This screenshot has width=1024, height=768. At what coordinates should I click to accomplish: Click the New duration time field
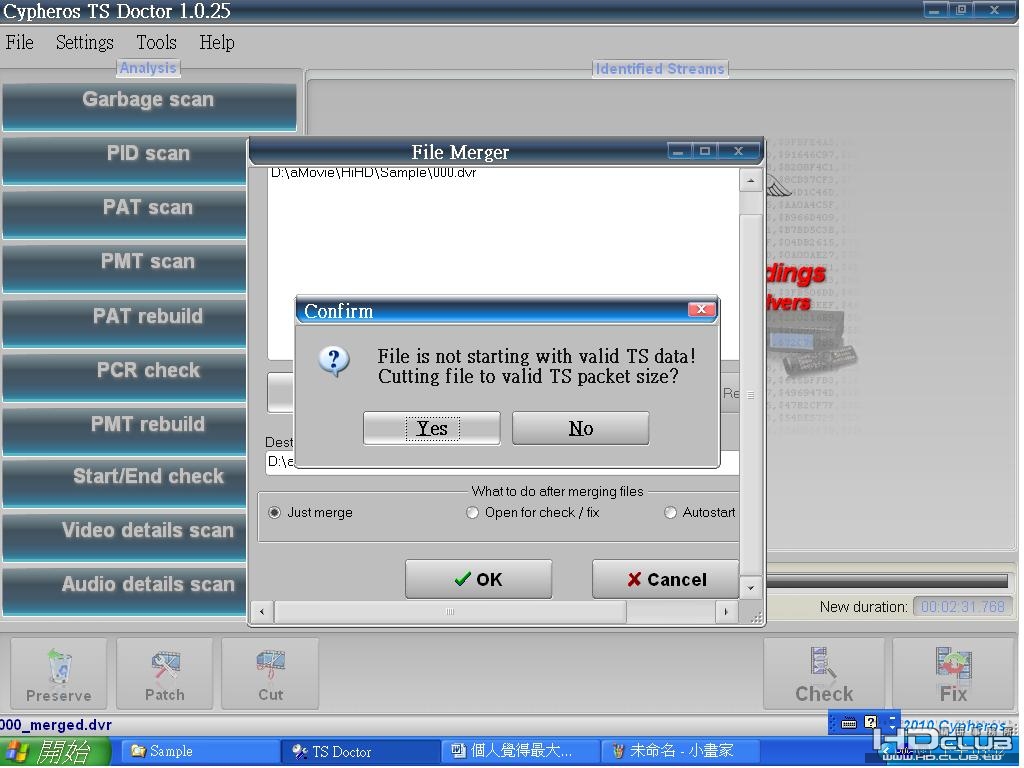click(963, 607)
